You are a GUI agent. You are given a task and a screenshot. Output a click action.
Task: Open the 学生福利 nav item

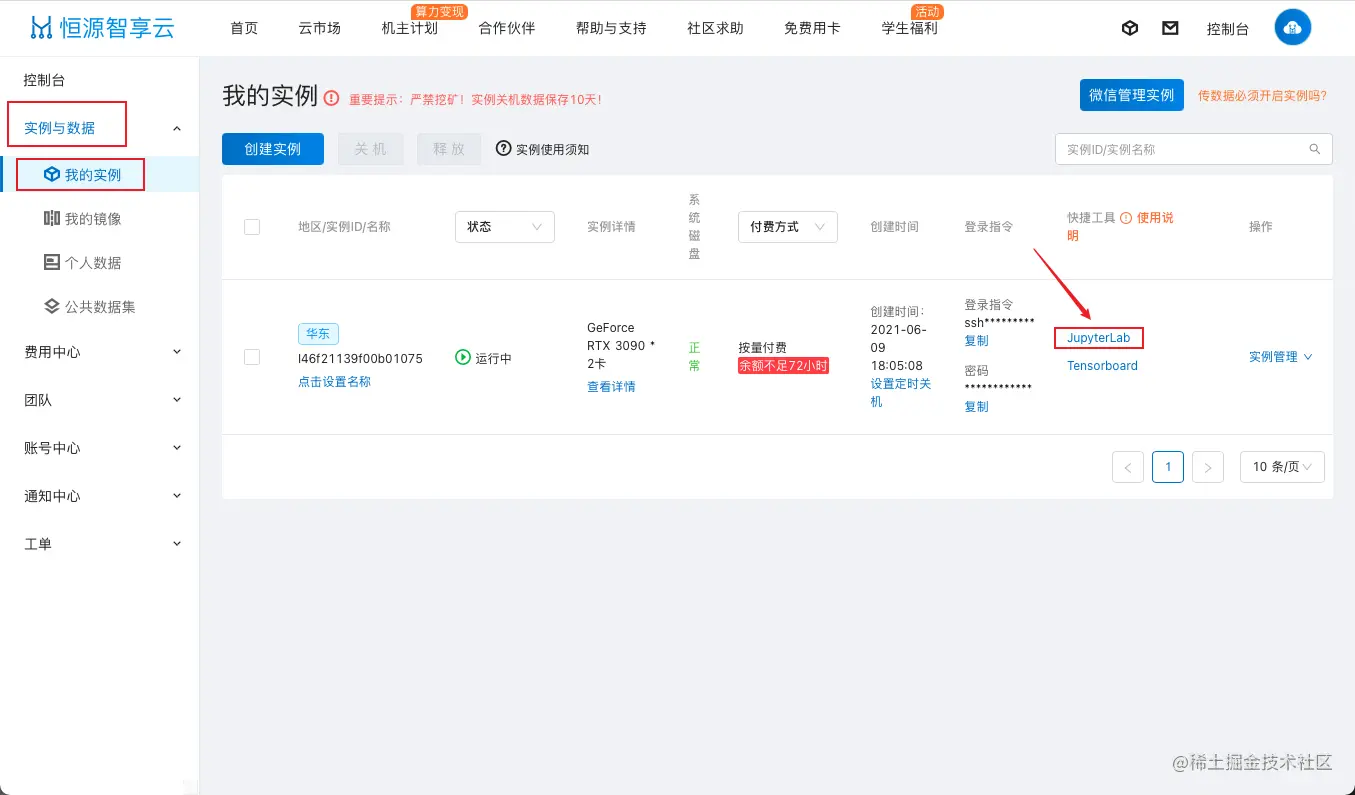(910, 28)
